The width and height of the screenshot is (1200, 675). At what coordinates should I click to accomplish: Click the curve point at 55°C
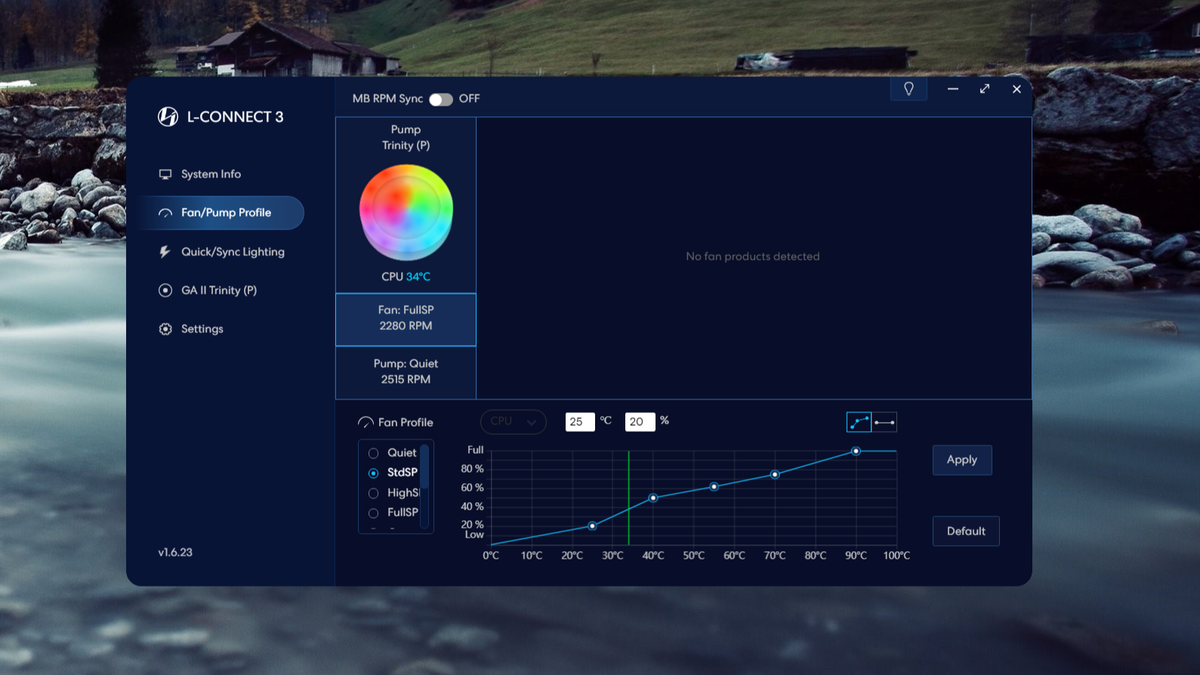(714, 487)
